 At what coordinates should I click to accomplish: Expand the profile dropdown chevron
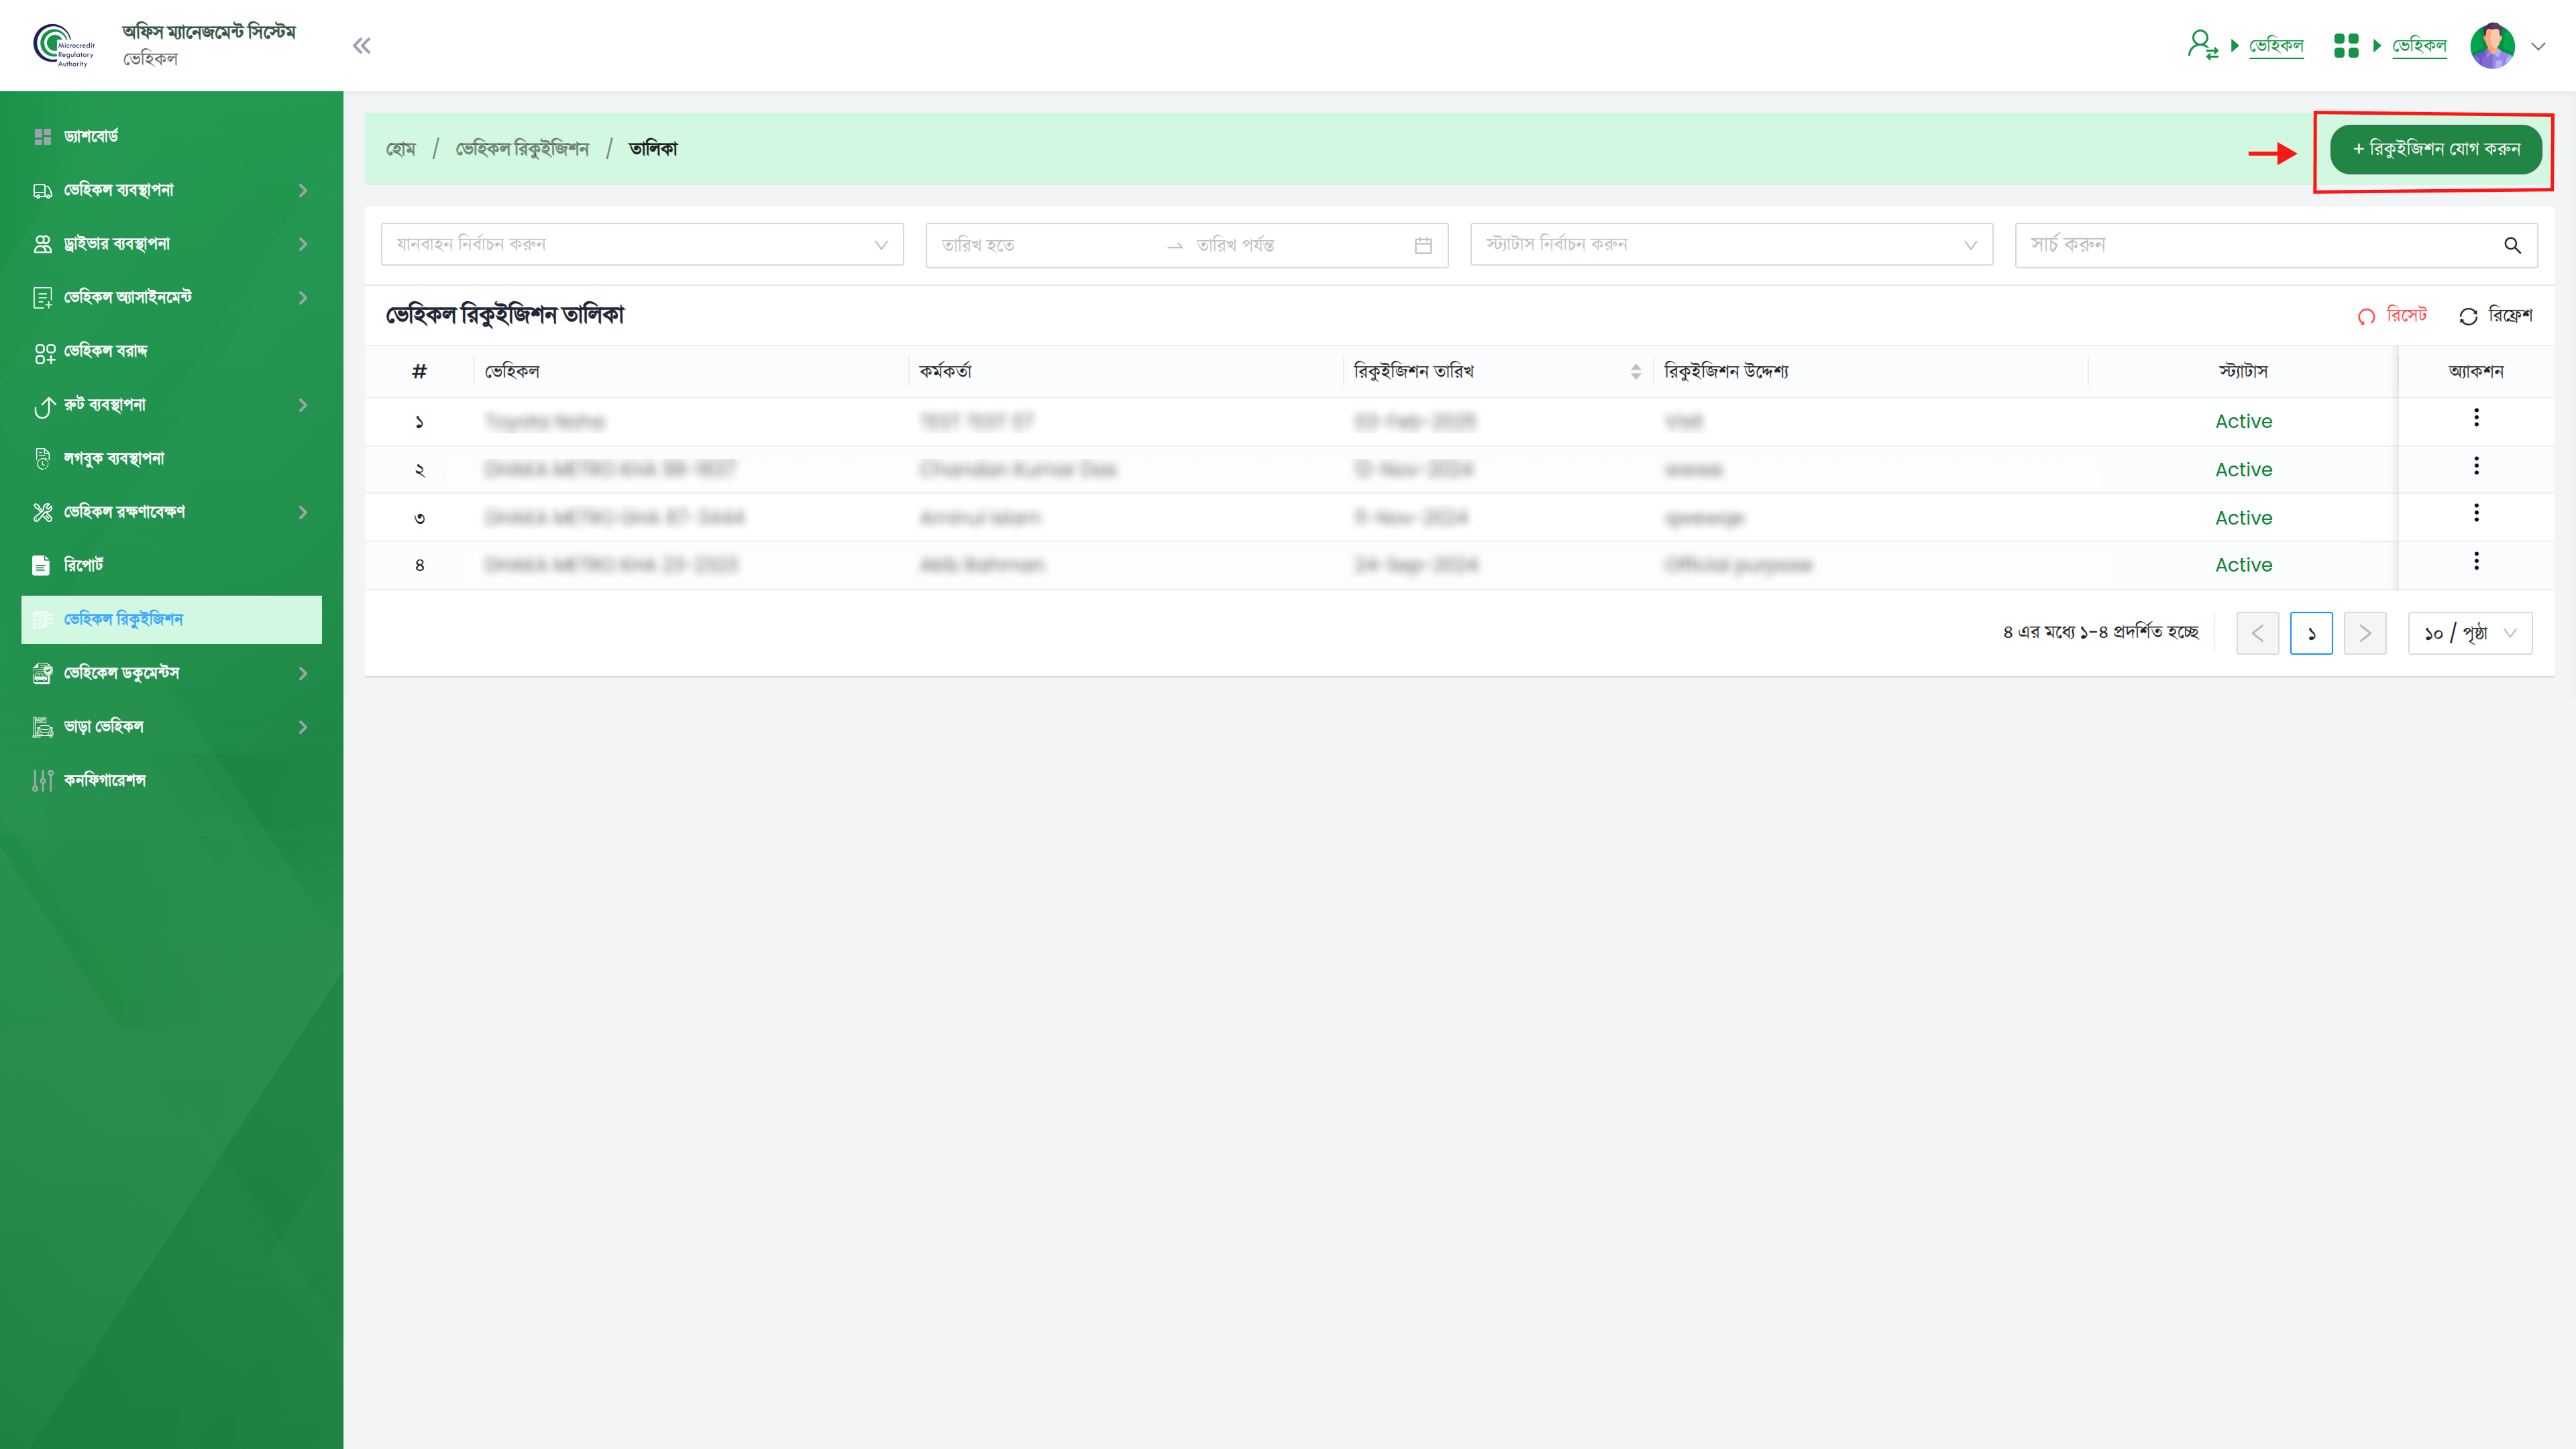[x=2538, y=46]
